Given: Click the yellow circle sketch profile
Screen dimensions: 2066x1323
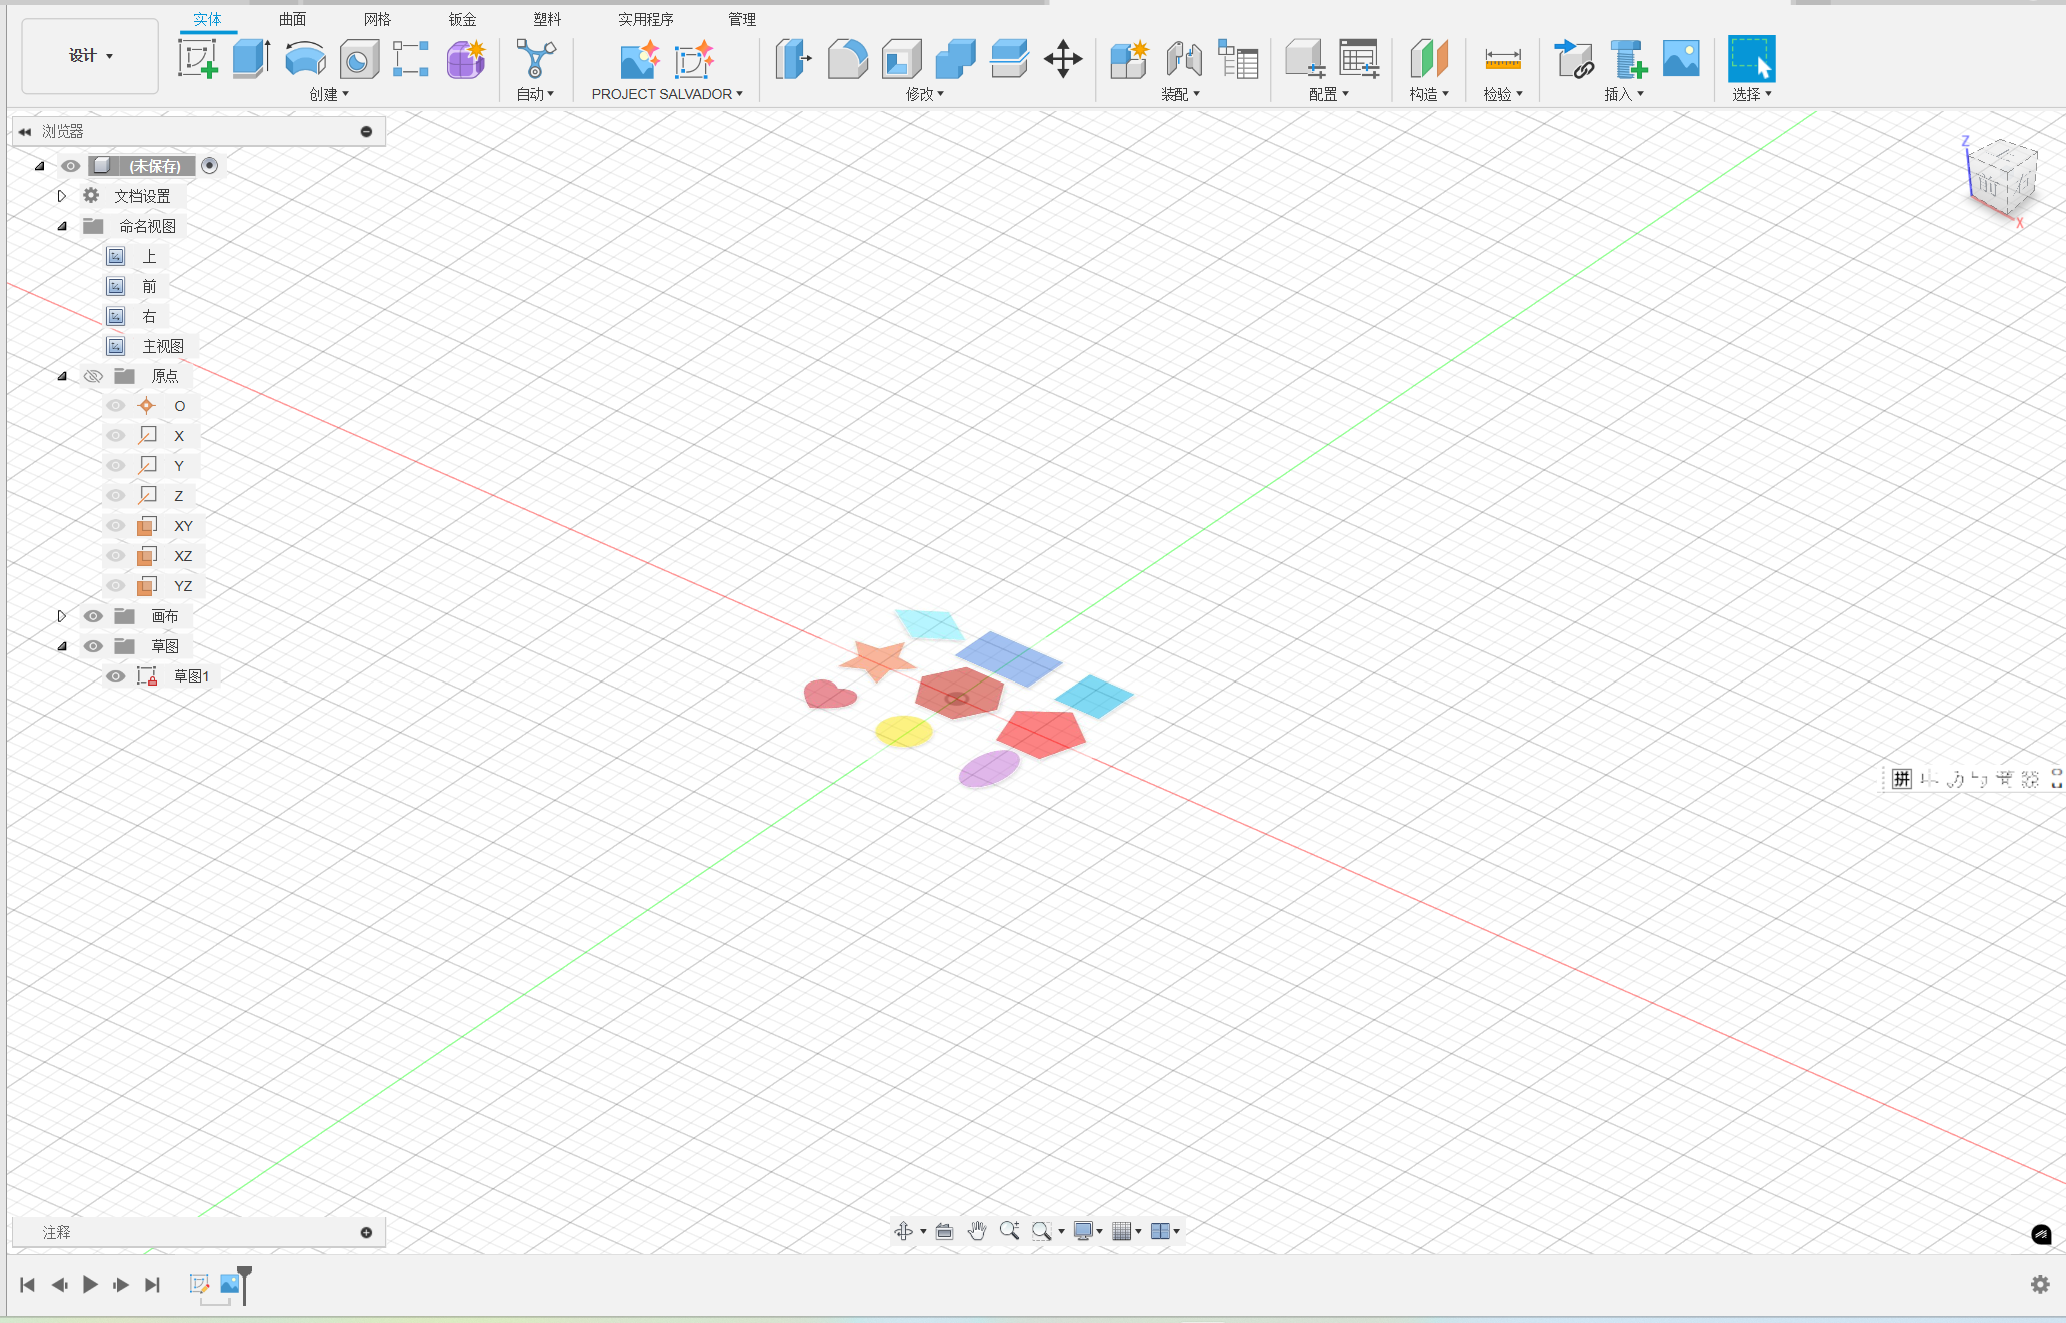Looking at the screenshot, I should (x=904, y=731).
